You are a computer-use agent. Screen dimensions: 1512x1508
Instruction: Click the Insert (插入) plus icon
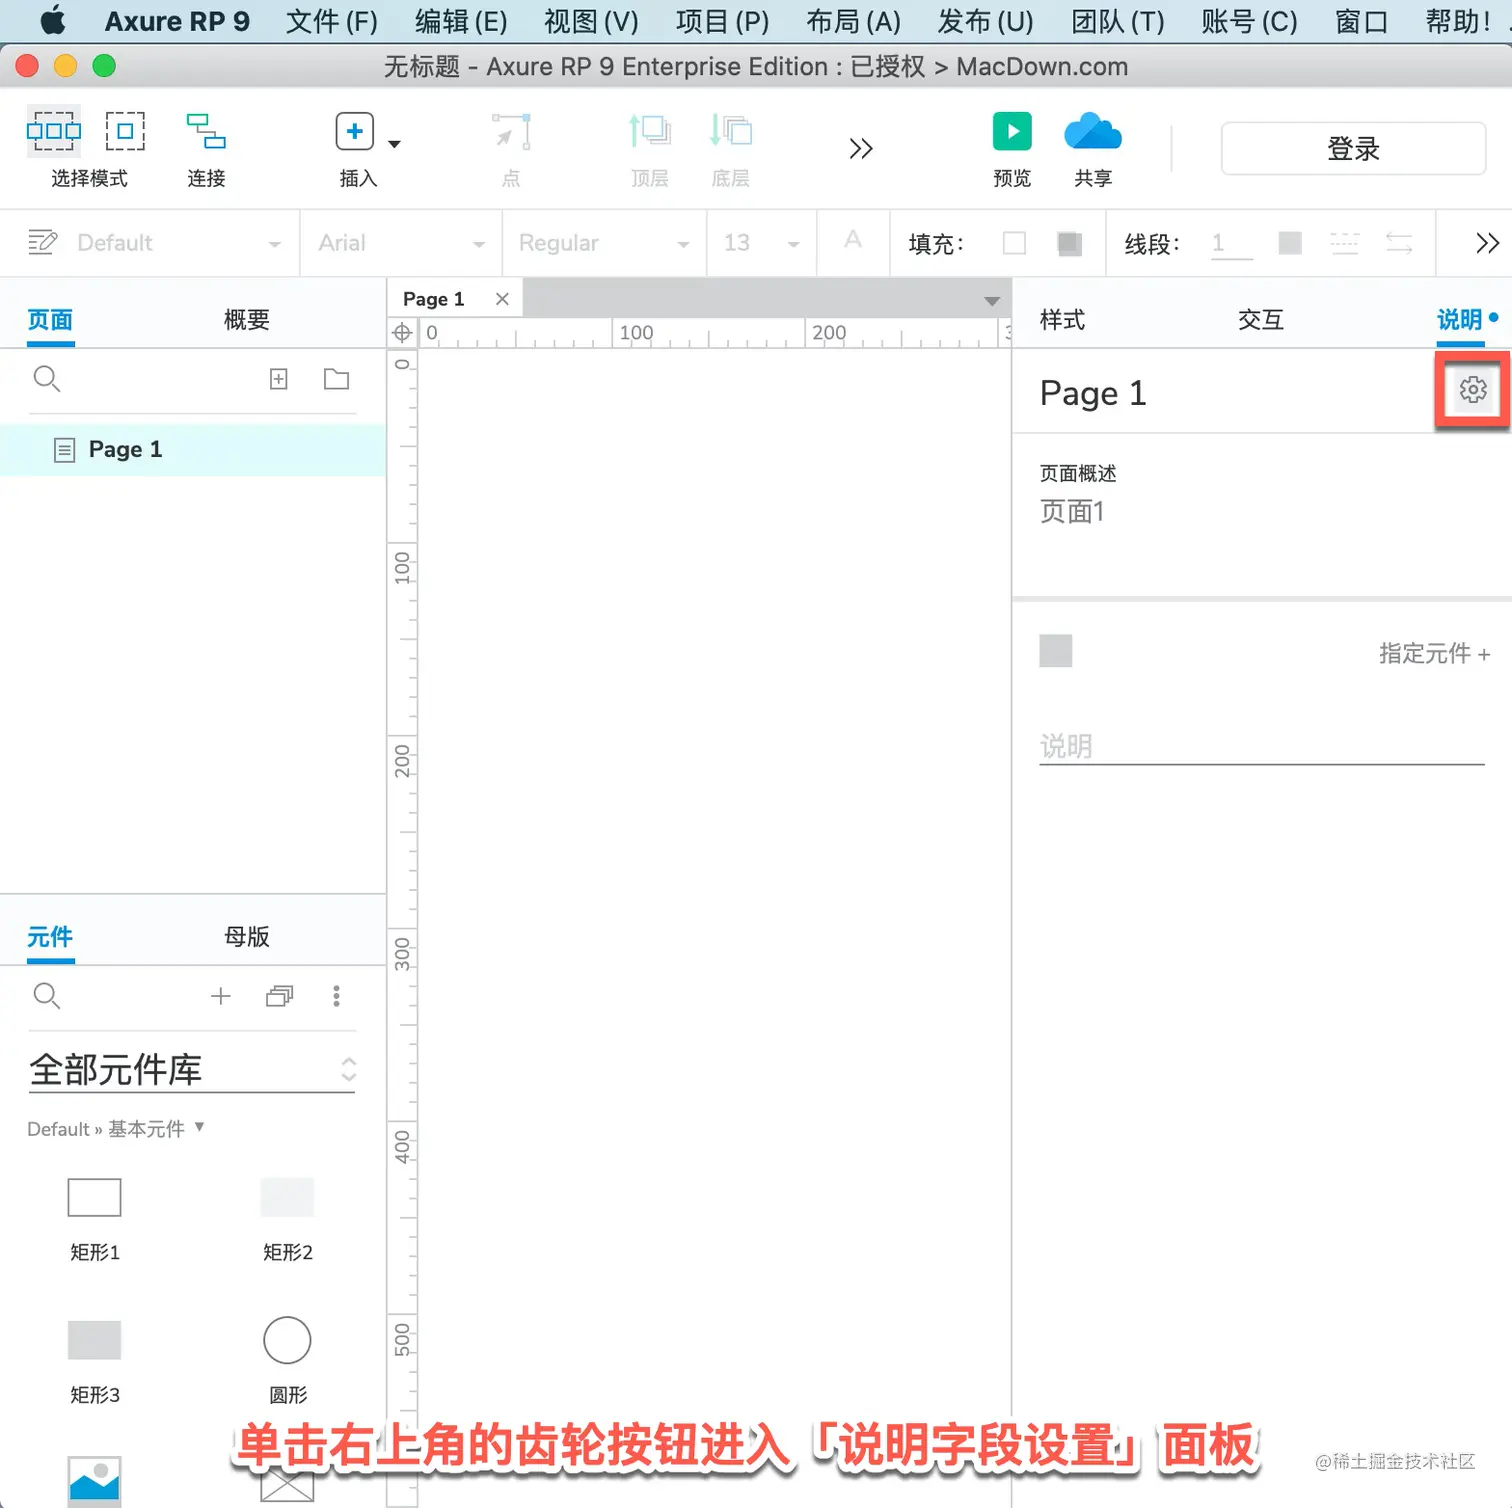tap(354, 131)
